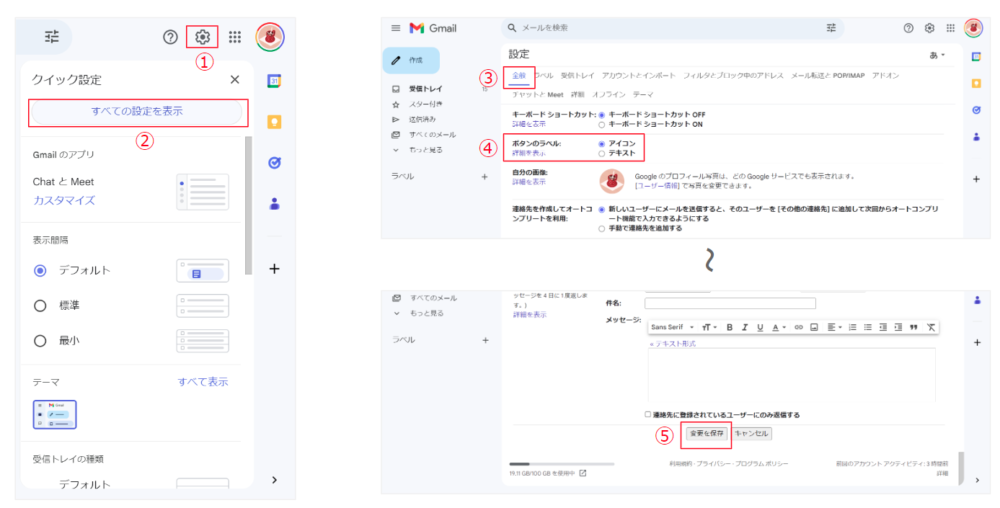1000x508 pixels.
Task: Click the gear icon above the Quick settings panel
Action: [x=202, y=37]
